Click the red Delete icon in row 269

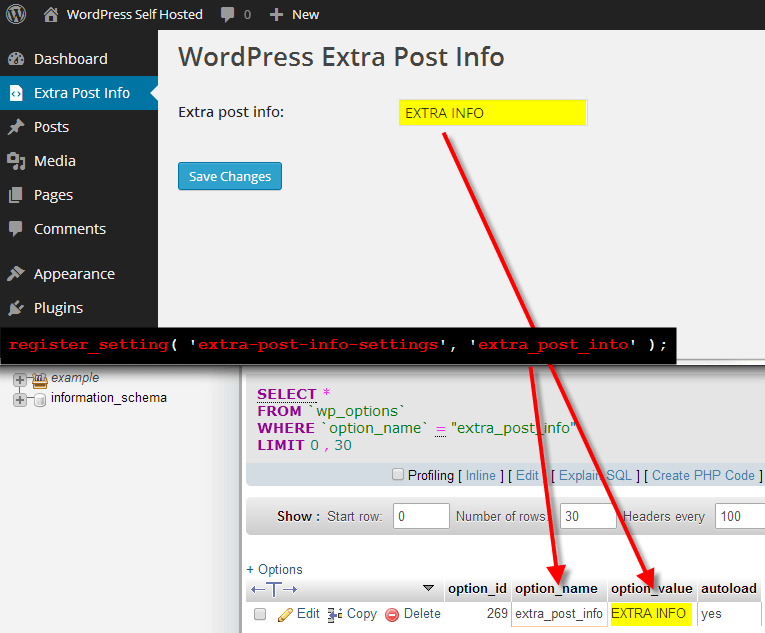pos(392,615)
